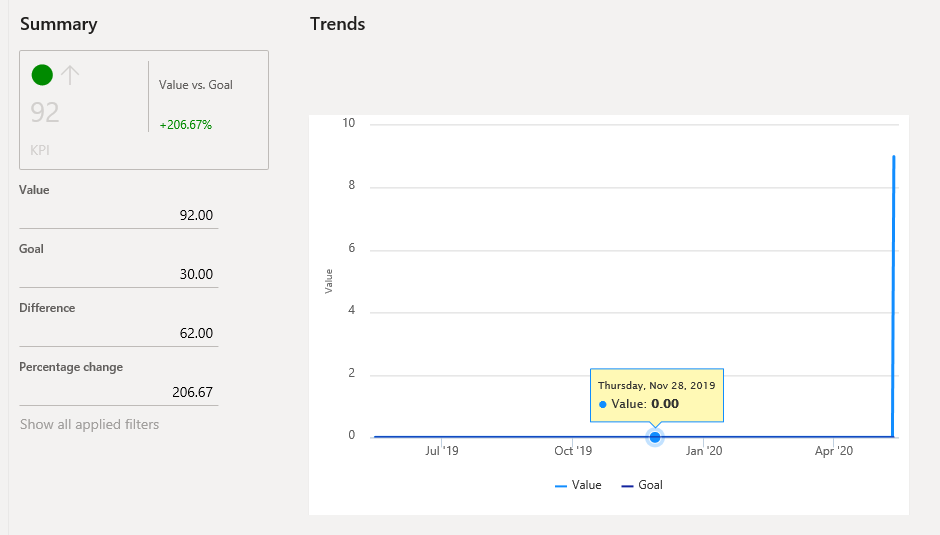
Task: Click the dark-blue line marker beside Goal legend
Action: click(627, 486)
